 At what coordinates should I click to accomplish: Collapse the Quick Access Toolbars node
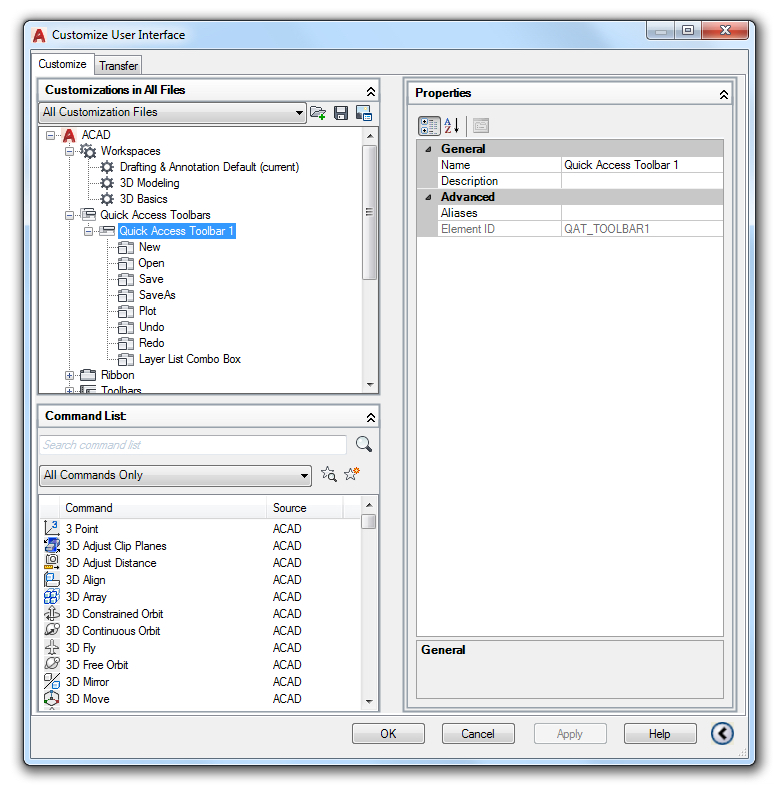[x=69, y=215]
